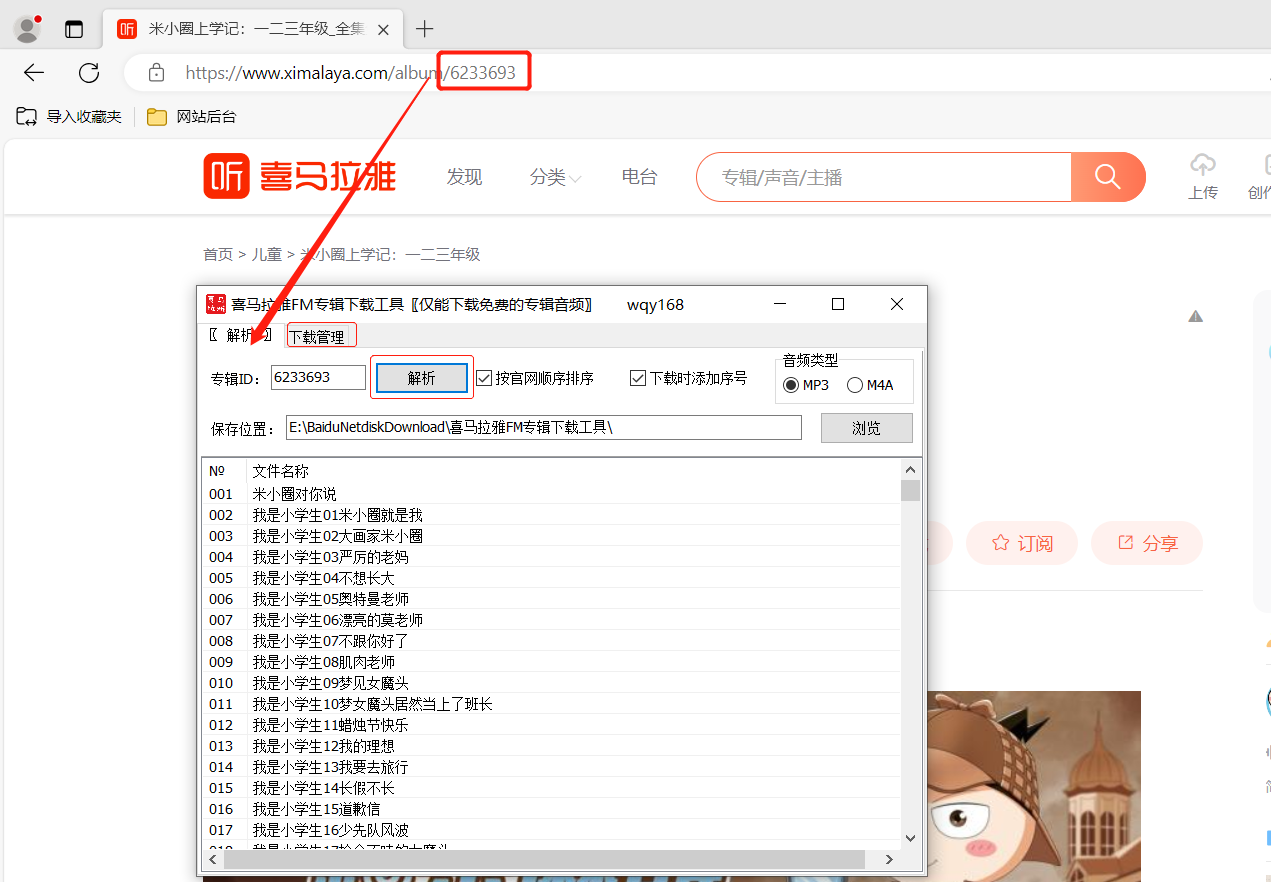Click the 订阅 subscribe button
1271x882 pixels.
1022,543
